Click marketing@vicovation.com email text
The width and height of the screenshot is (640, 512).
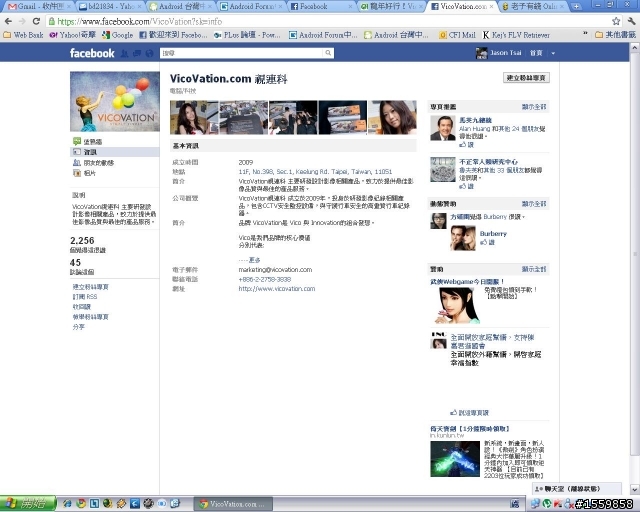point(275,270)
